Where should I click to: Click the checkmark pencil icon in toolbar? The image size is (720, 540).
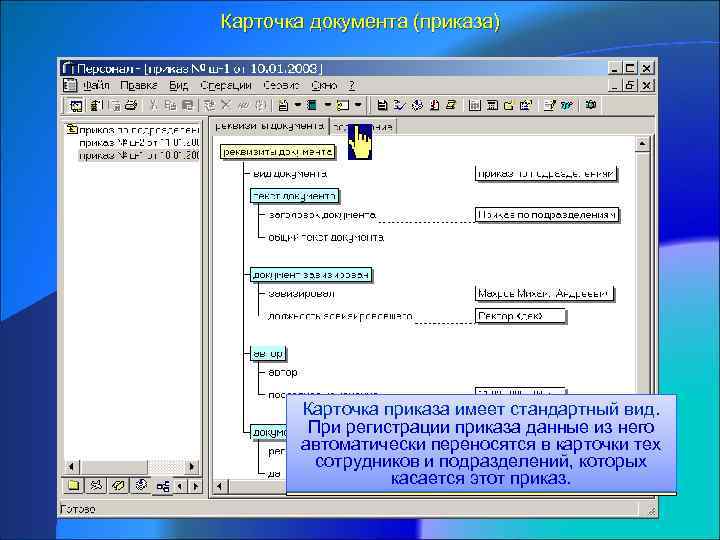[399, 106]
